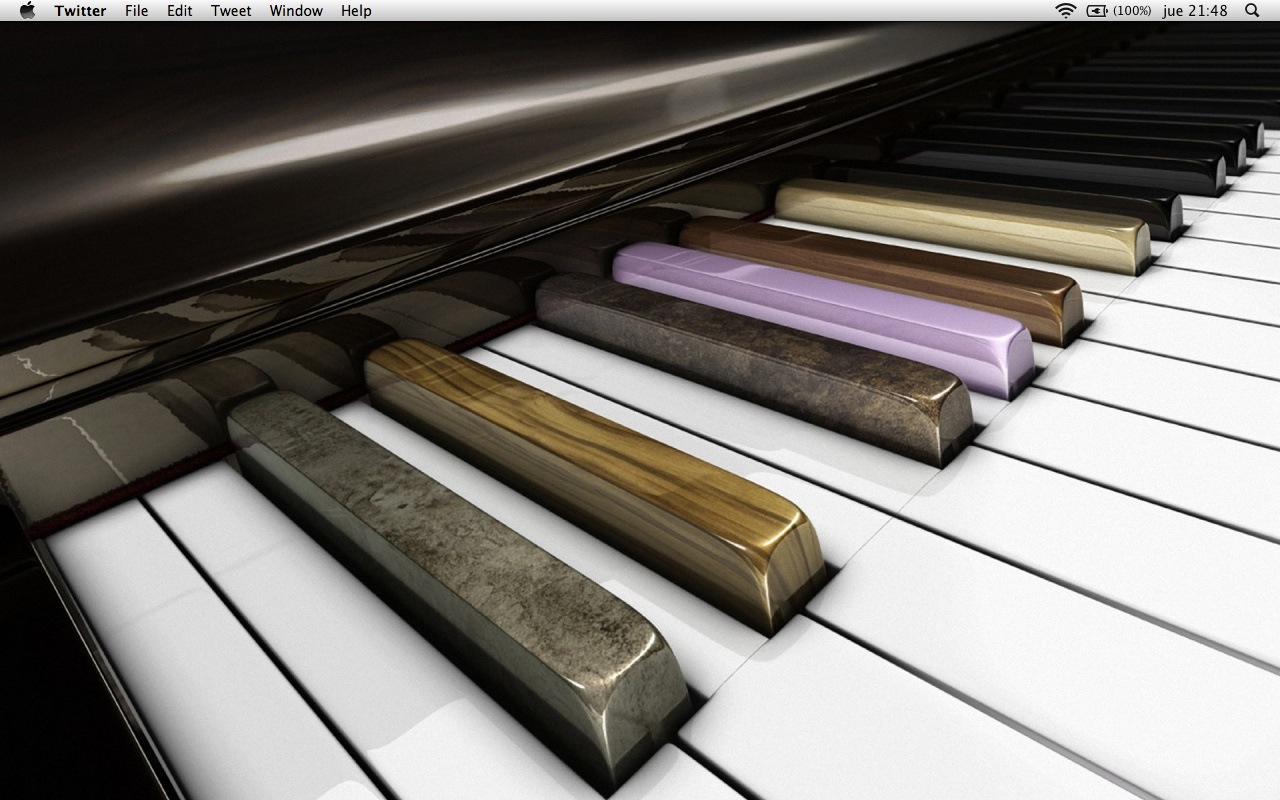Viewport: 1280px width, 800px height.
Task: Open Spotlight search magnifier icon
Action: pyautogui.click(x=1252, y=10)
